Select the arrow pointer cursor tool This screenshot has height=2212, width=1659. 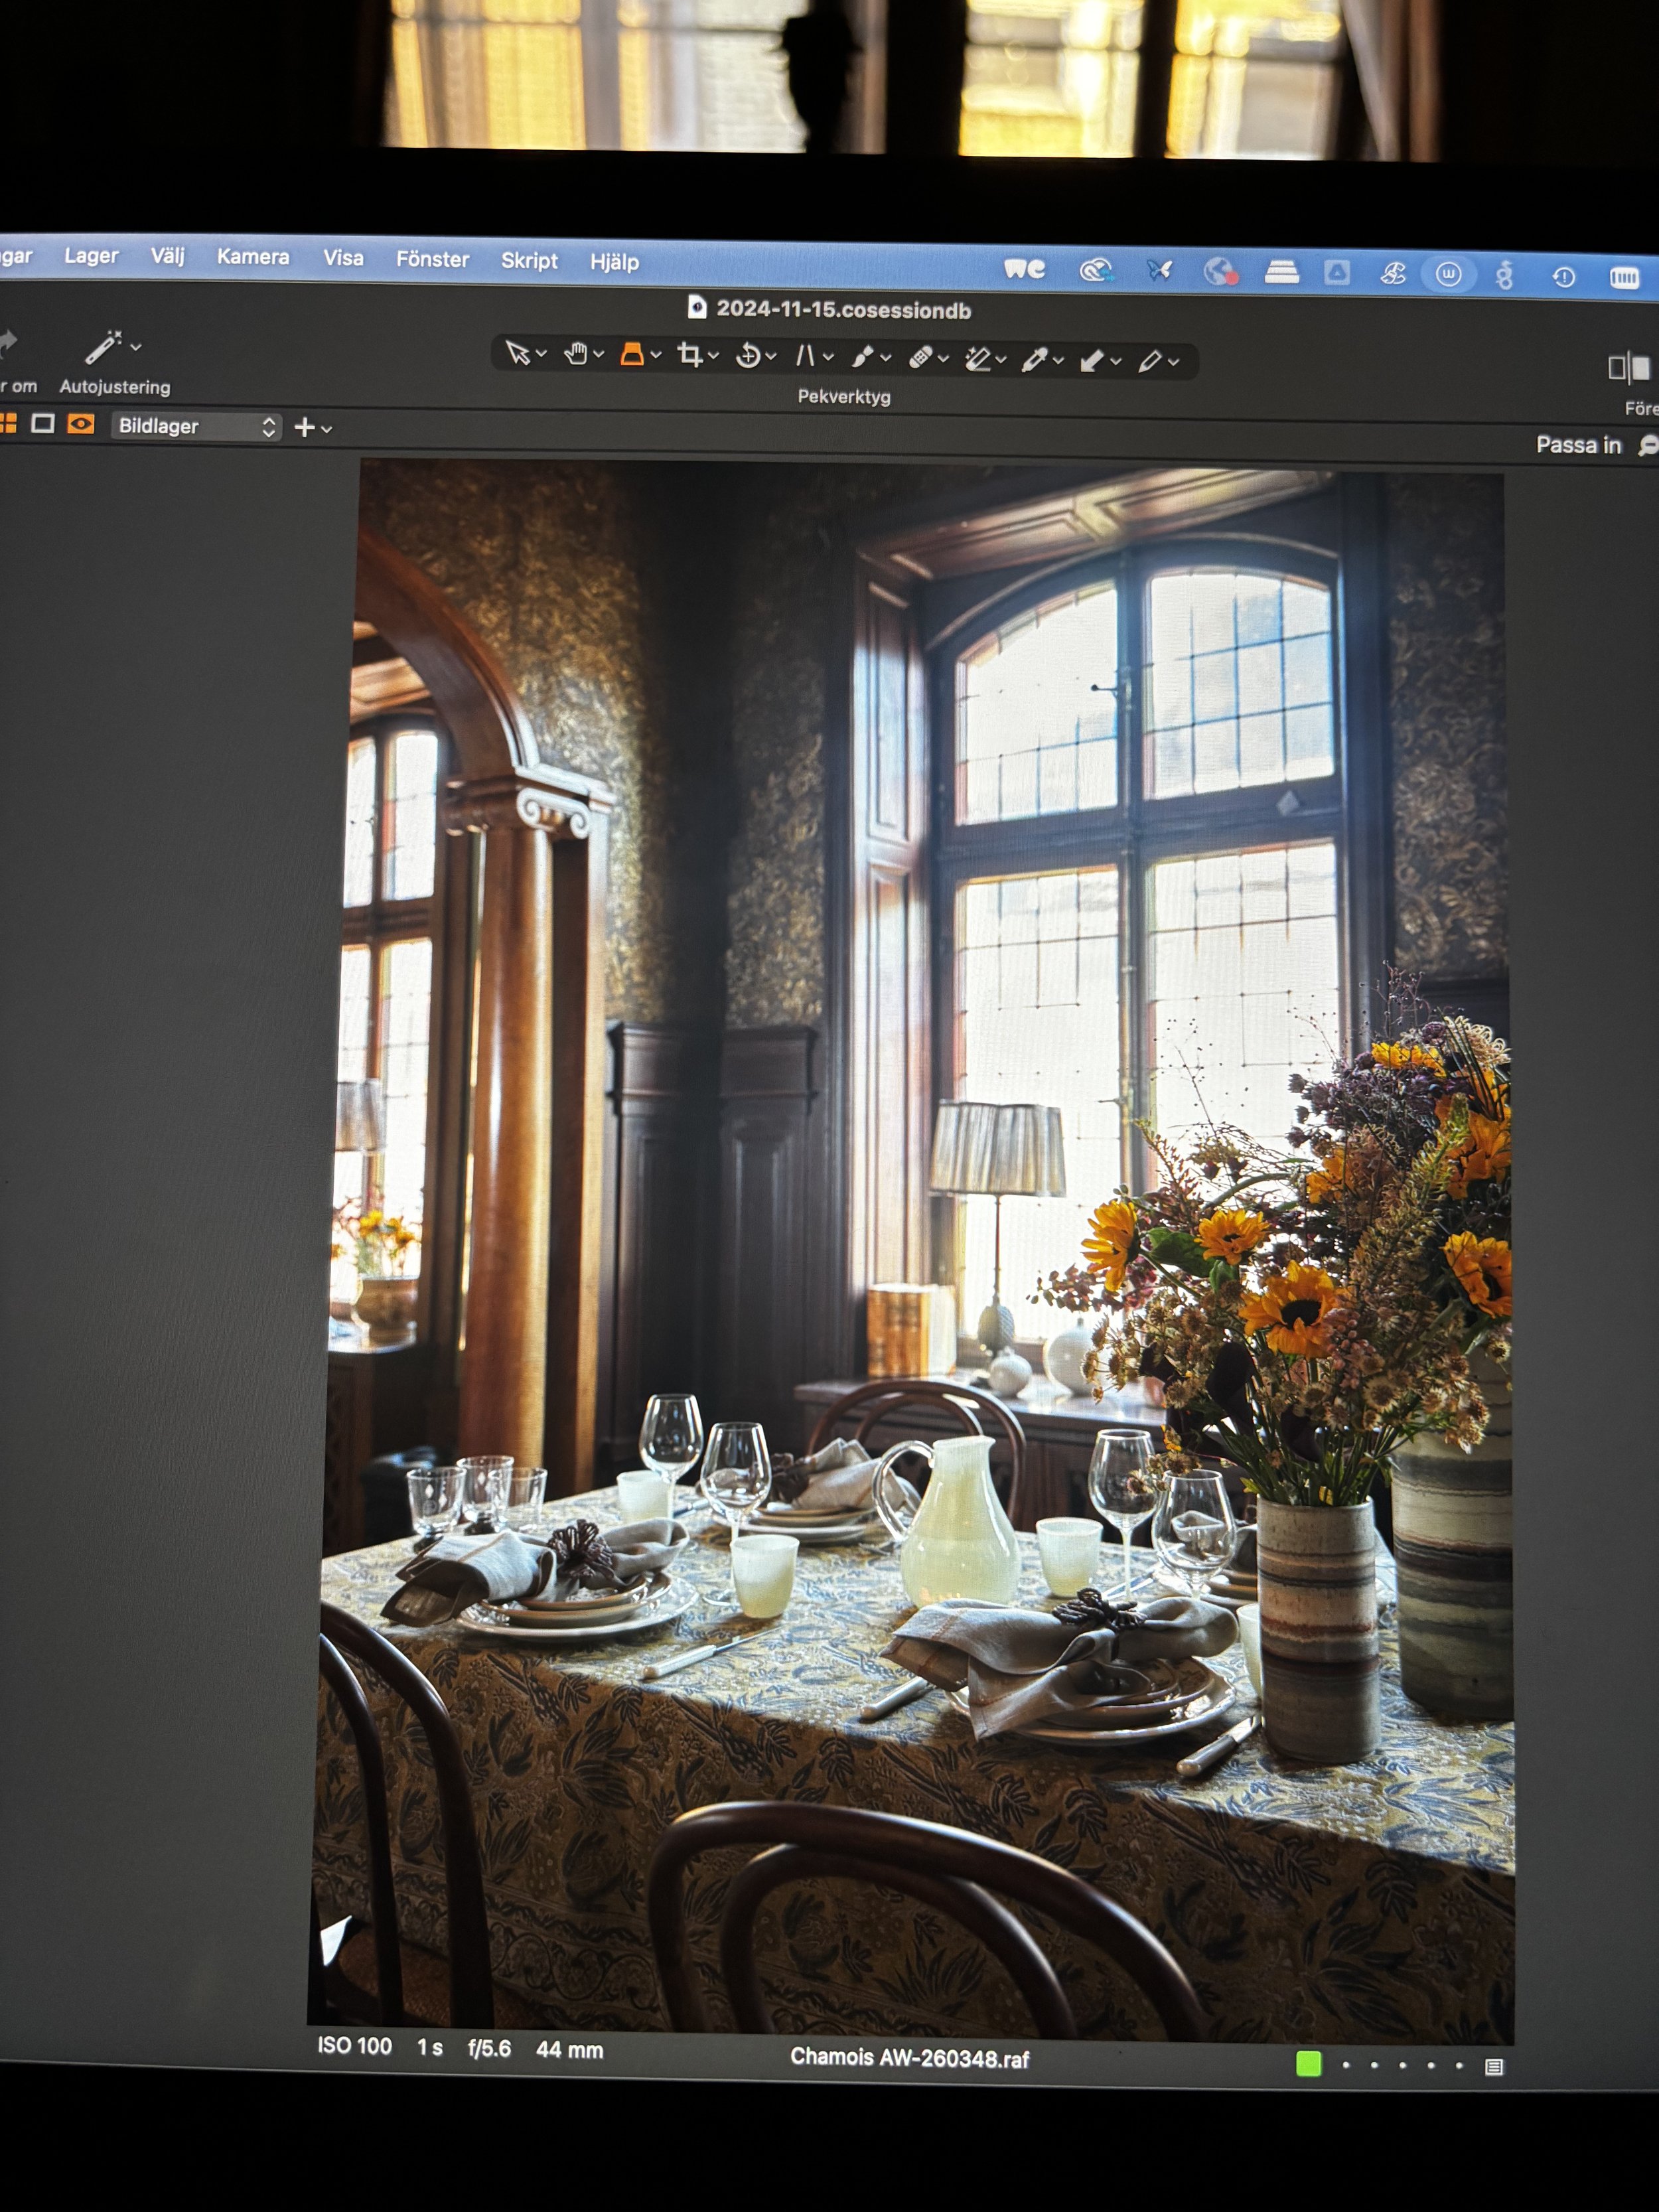coord(517,353)
